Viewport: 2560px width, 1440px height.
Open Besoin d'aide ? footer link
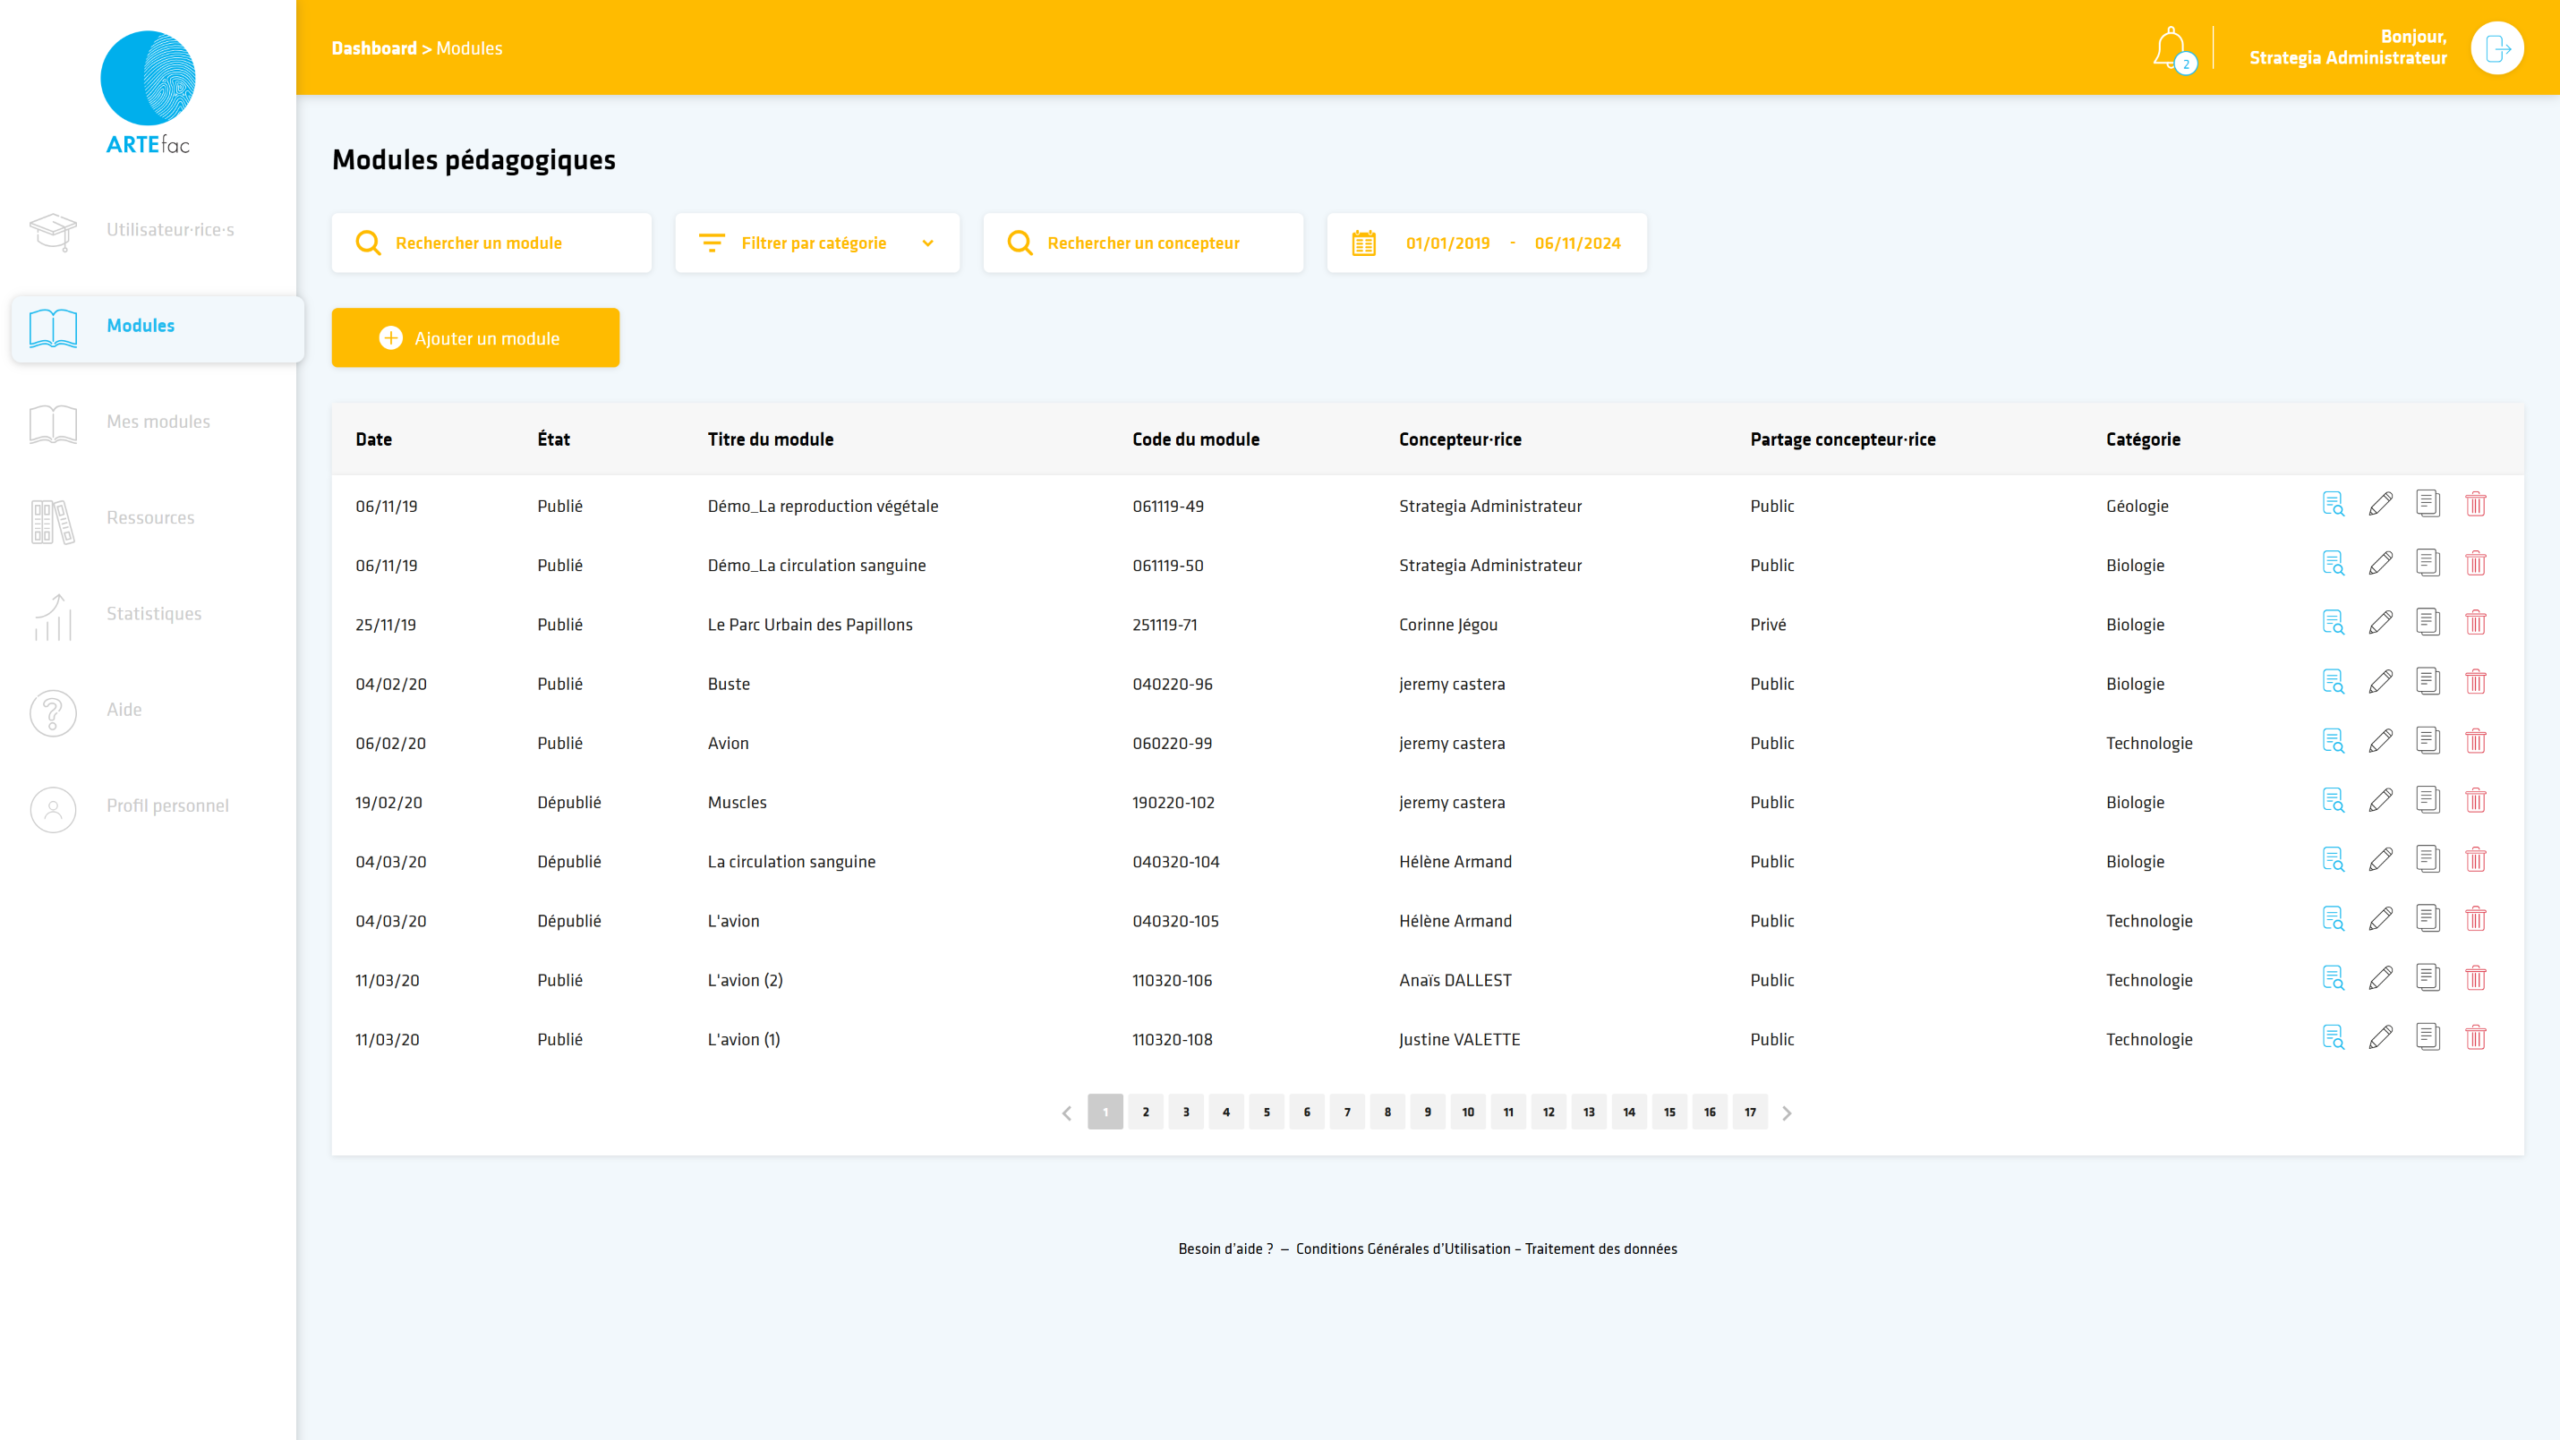[1225, 1249]
